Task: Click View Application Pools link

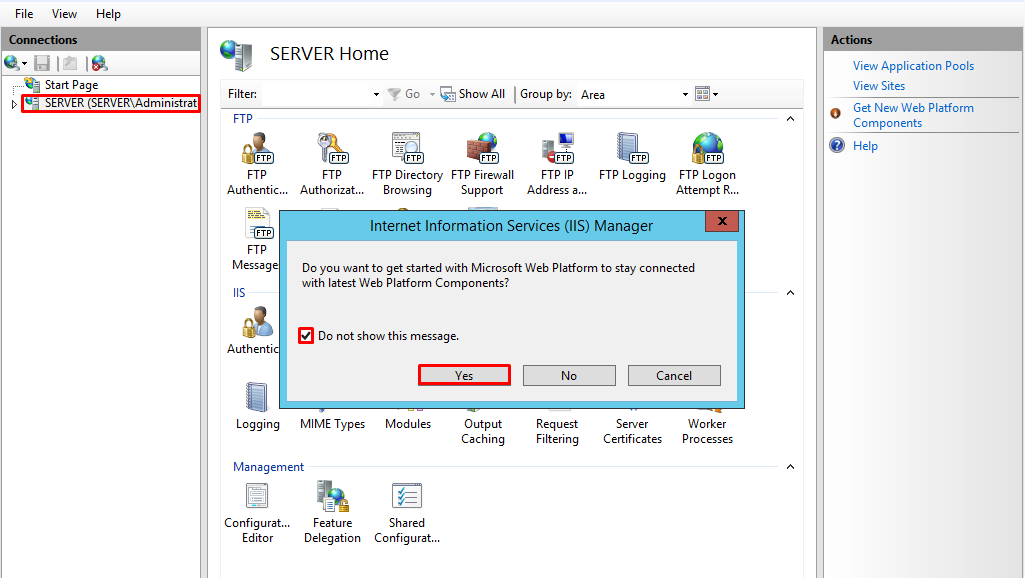Action: tap(913, 66)
